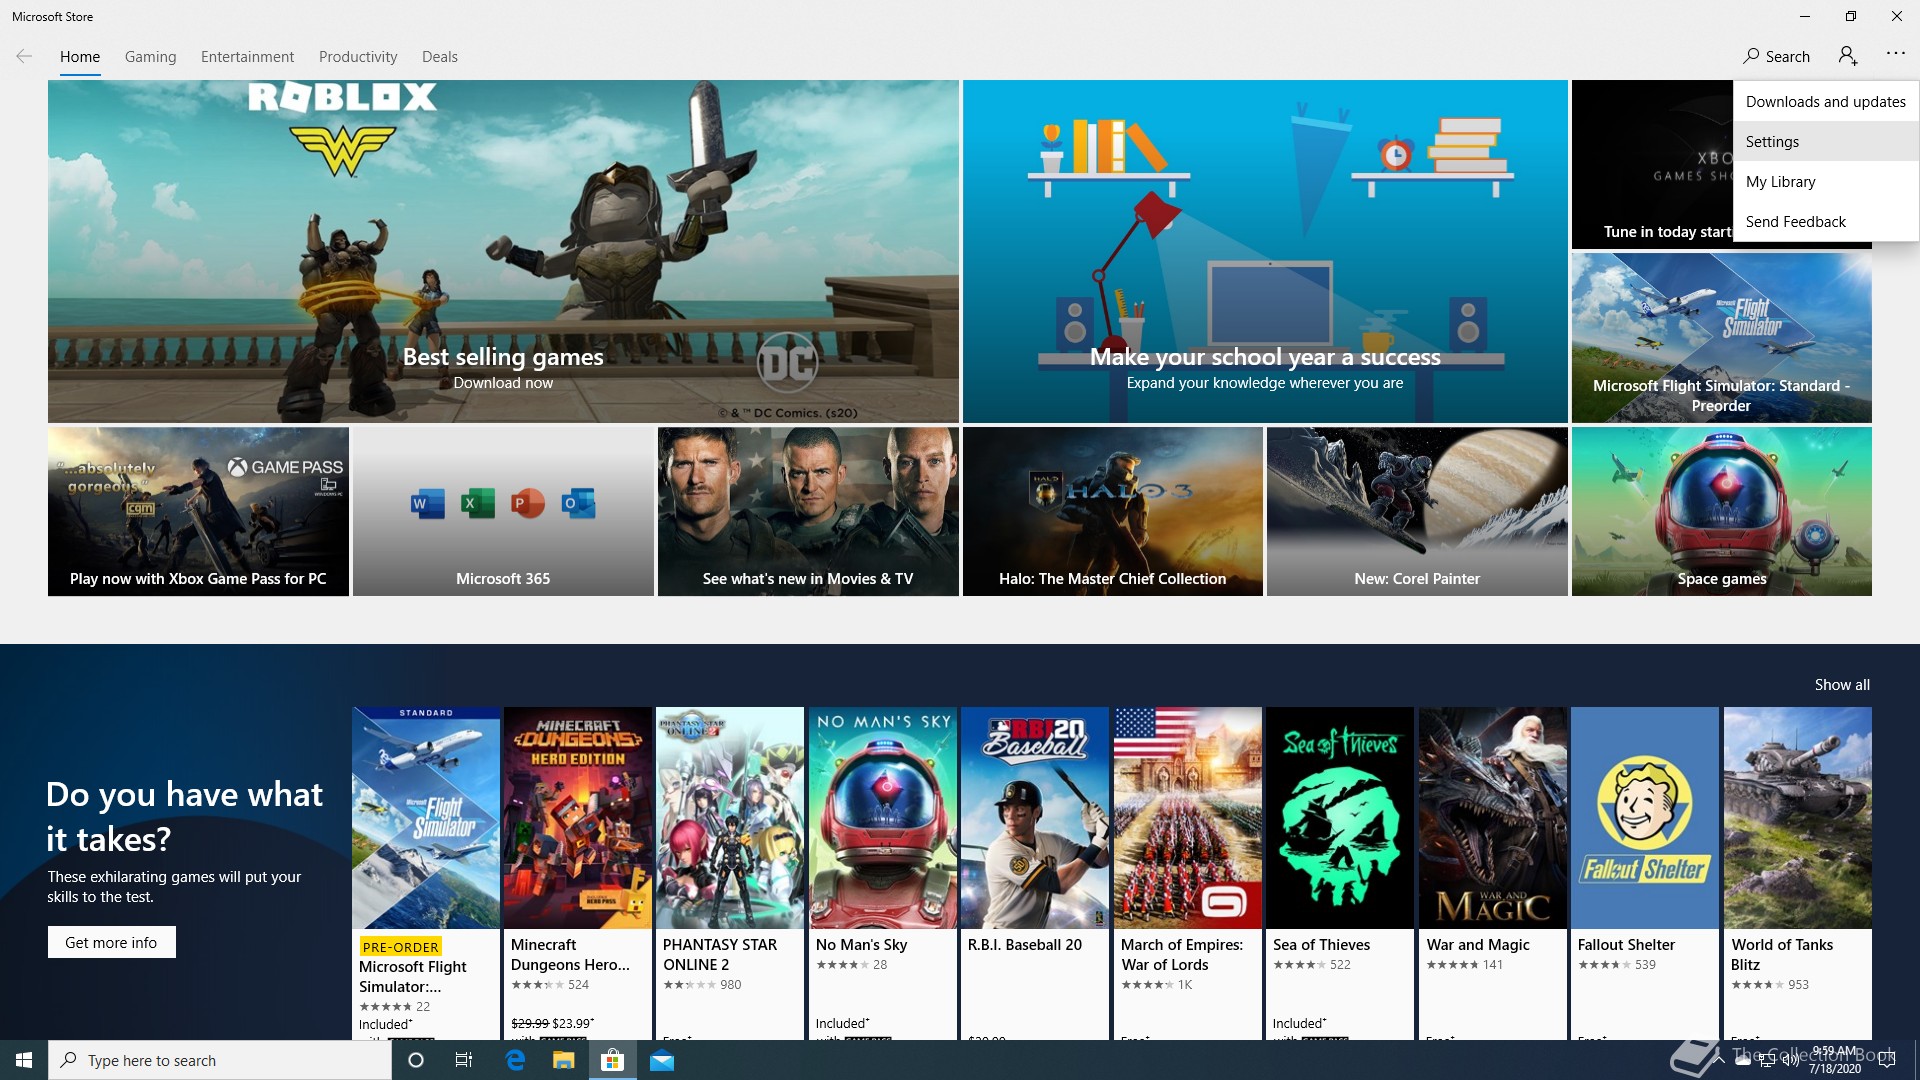Click the PowerPoint icon in Microsoft 365 tile
The width and height of the screenshot is (1920, 1080).
tap(527, 503)
